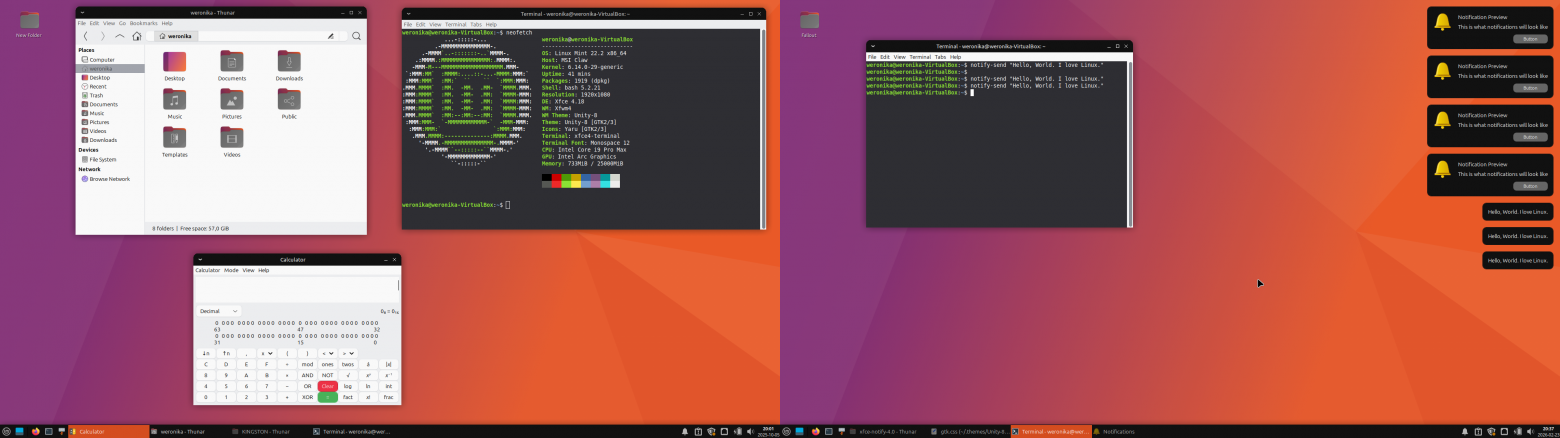
Task: Open the Templates folder icon
Action: (174, 140)
